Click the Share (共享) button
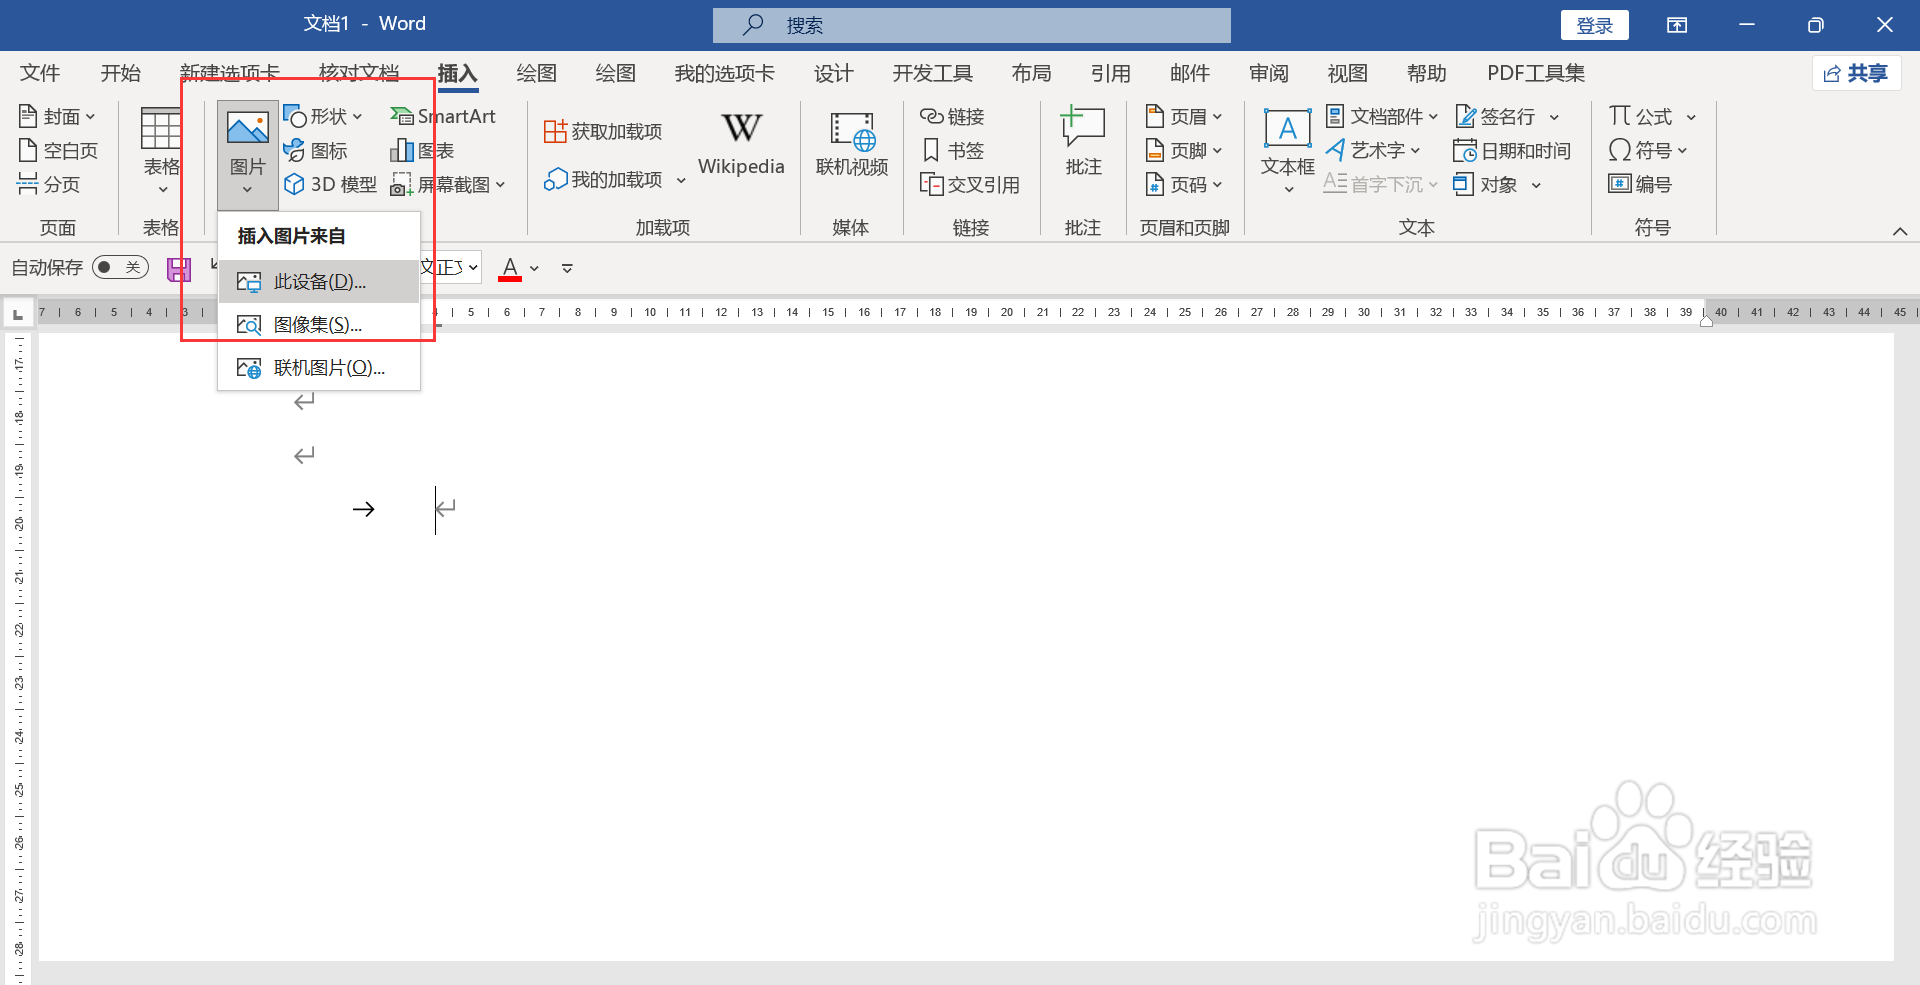Screen dimensions: 1920x985 click(1856, 73)
